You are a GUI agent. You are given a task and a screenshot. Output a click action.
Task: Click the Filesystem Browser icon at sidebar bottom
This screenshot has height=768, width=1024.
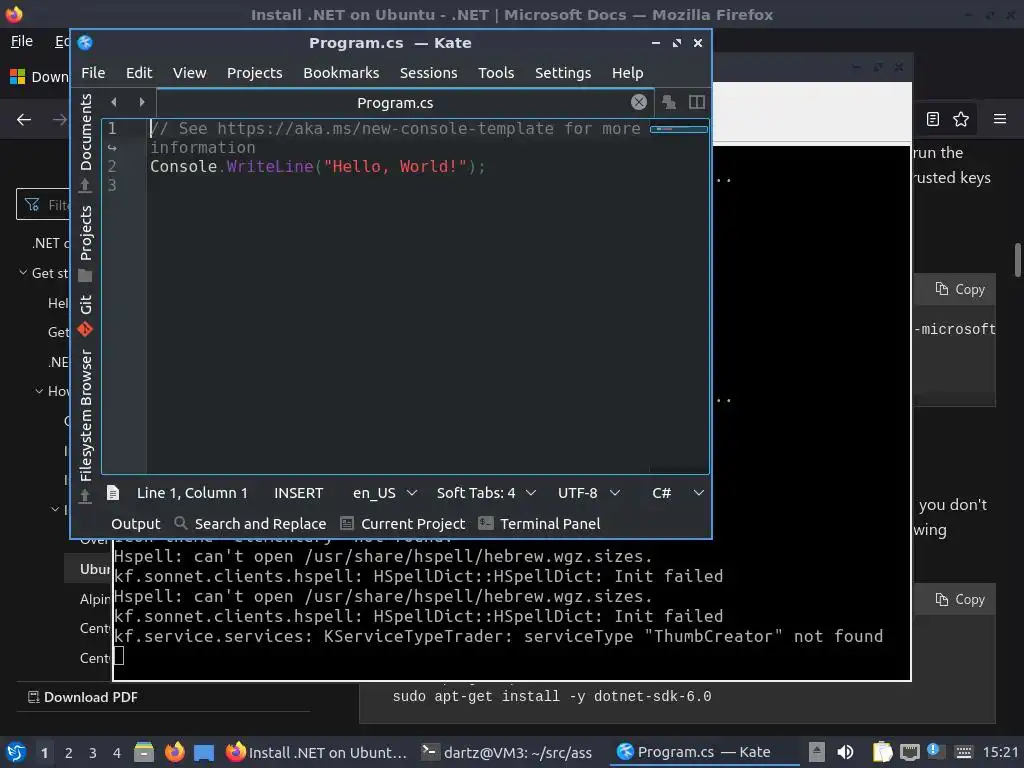[x=85, y=496]
